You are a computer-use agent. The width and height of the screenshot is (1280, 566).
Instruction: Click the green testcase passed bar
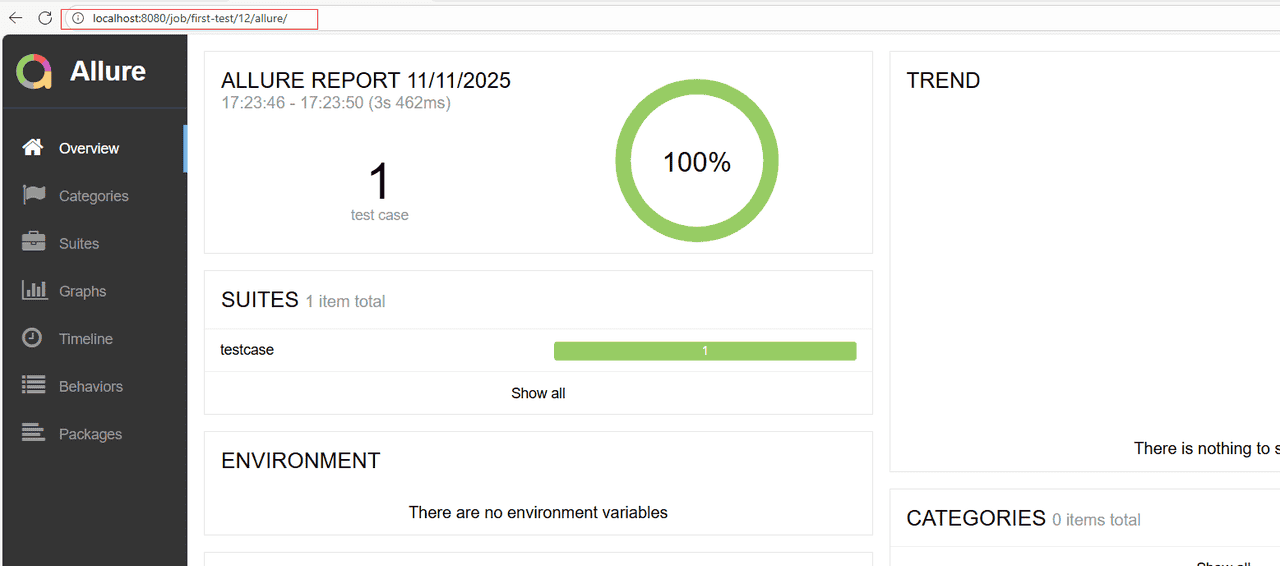point(705,351)
